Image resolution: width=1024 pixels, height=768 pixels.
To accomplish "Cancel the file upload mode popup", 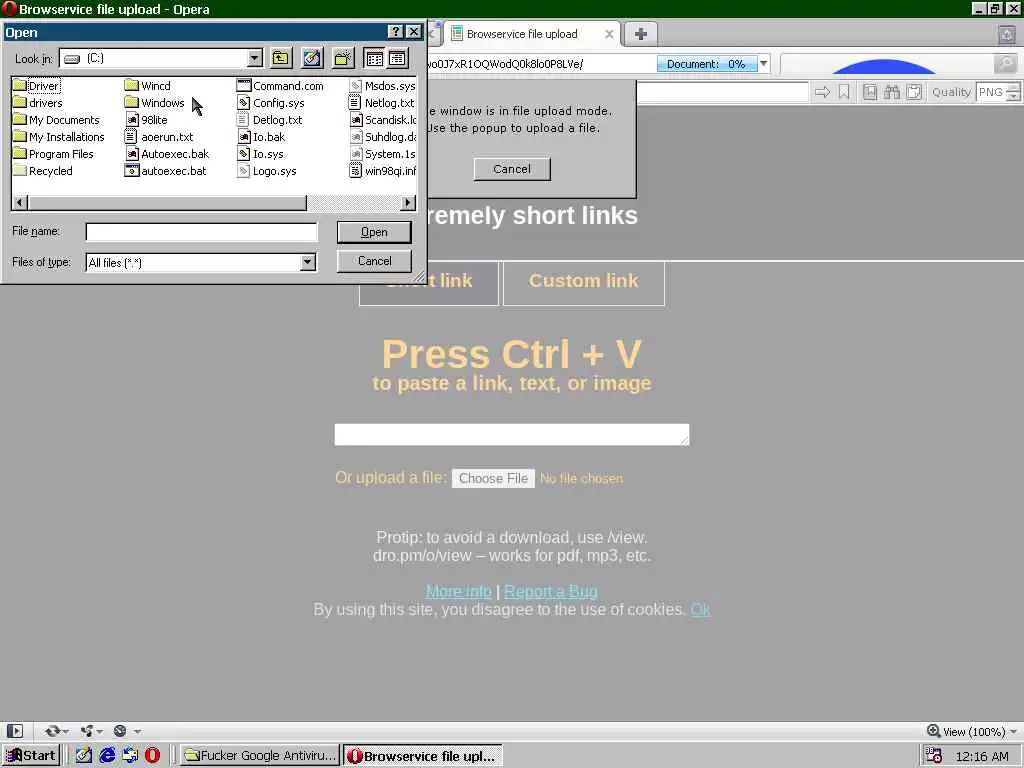I will point(512,169).
